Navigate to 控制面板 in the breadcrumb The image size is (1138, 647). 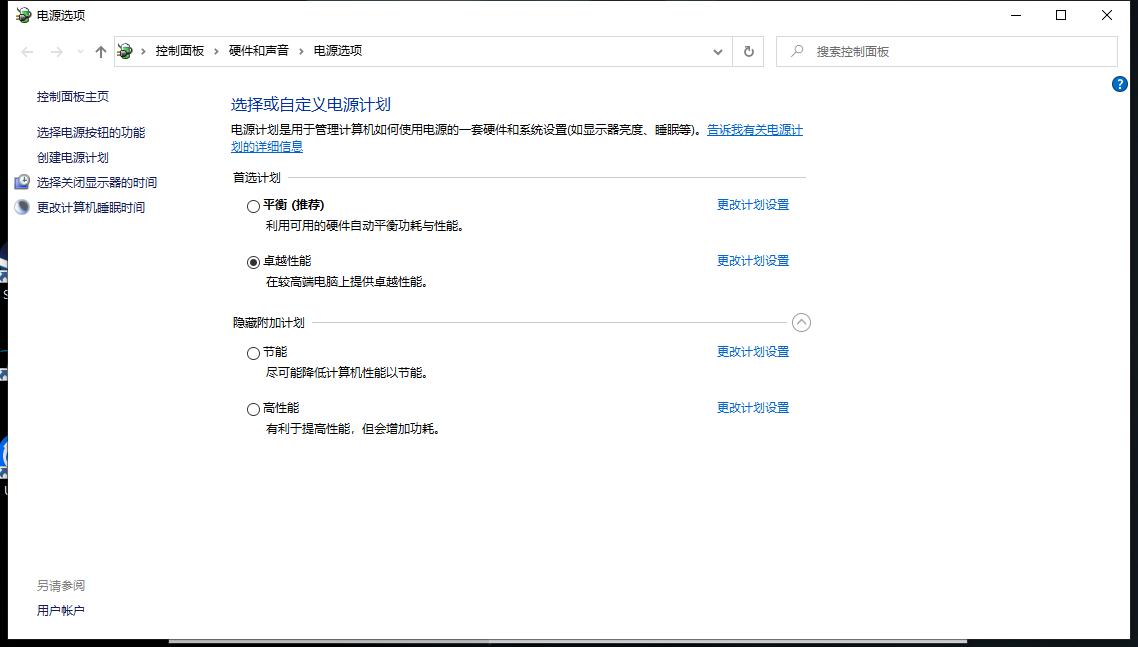pyautogui.click(x=180, y=50)
